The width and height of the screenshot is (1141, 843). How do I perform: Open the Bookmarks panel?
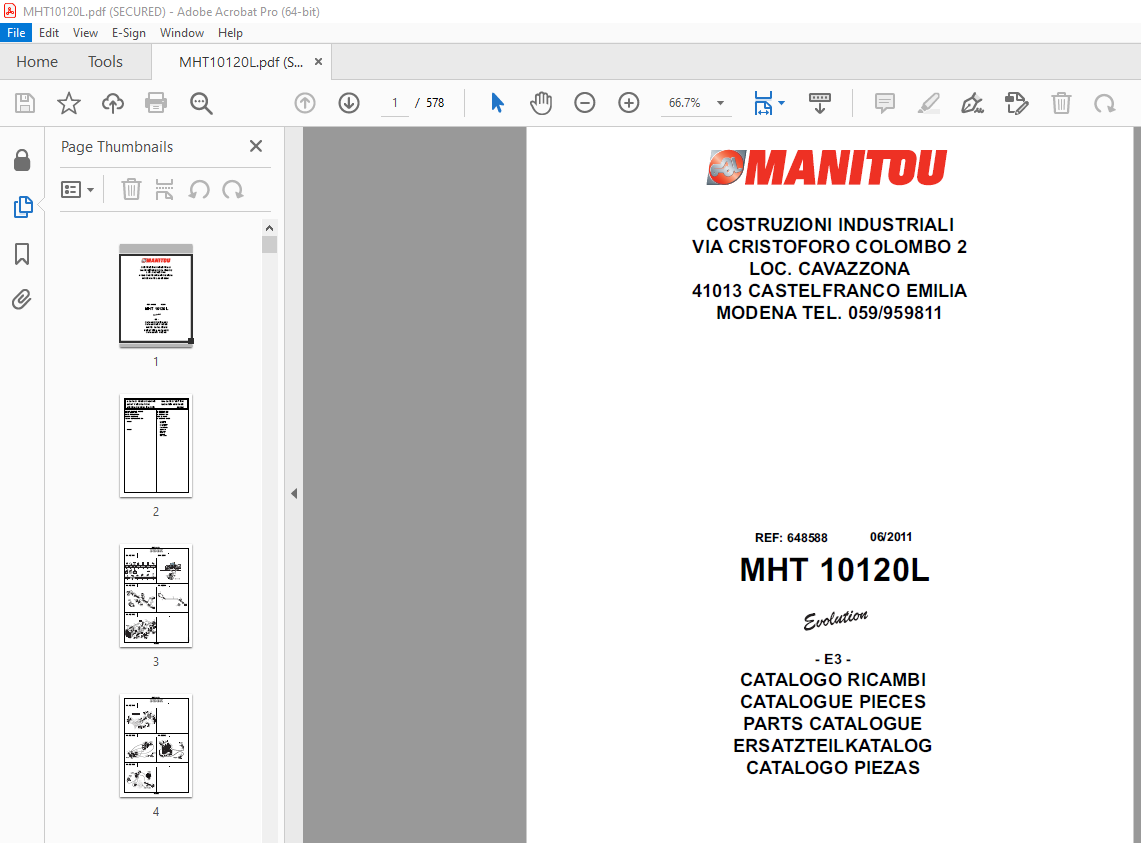(22, 254)
